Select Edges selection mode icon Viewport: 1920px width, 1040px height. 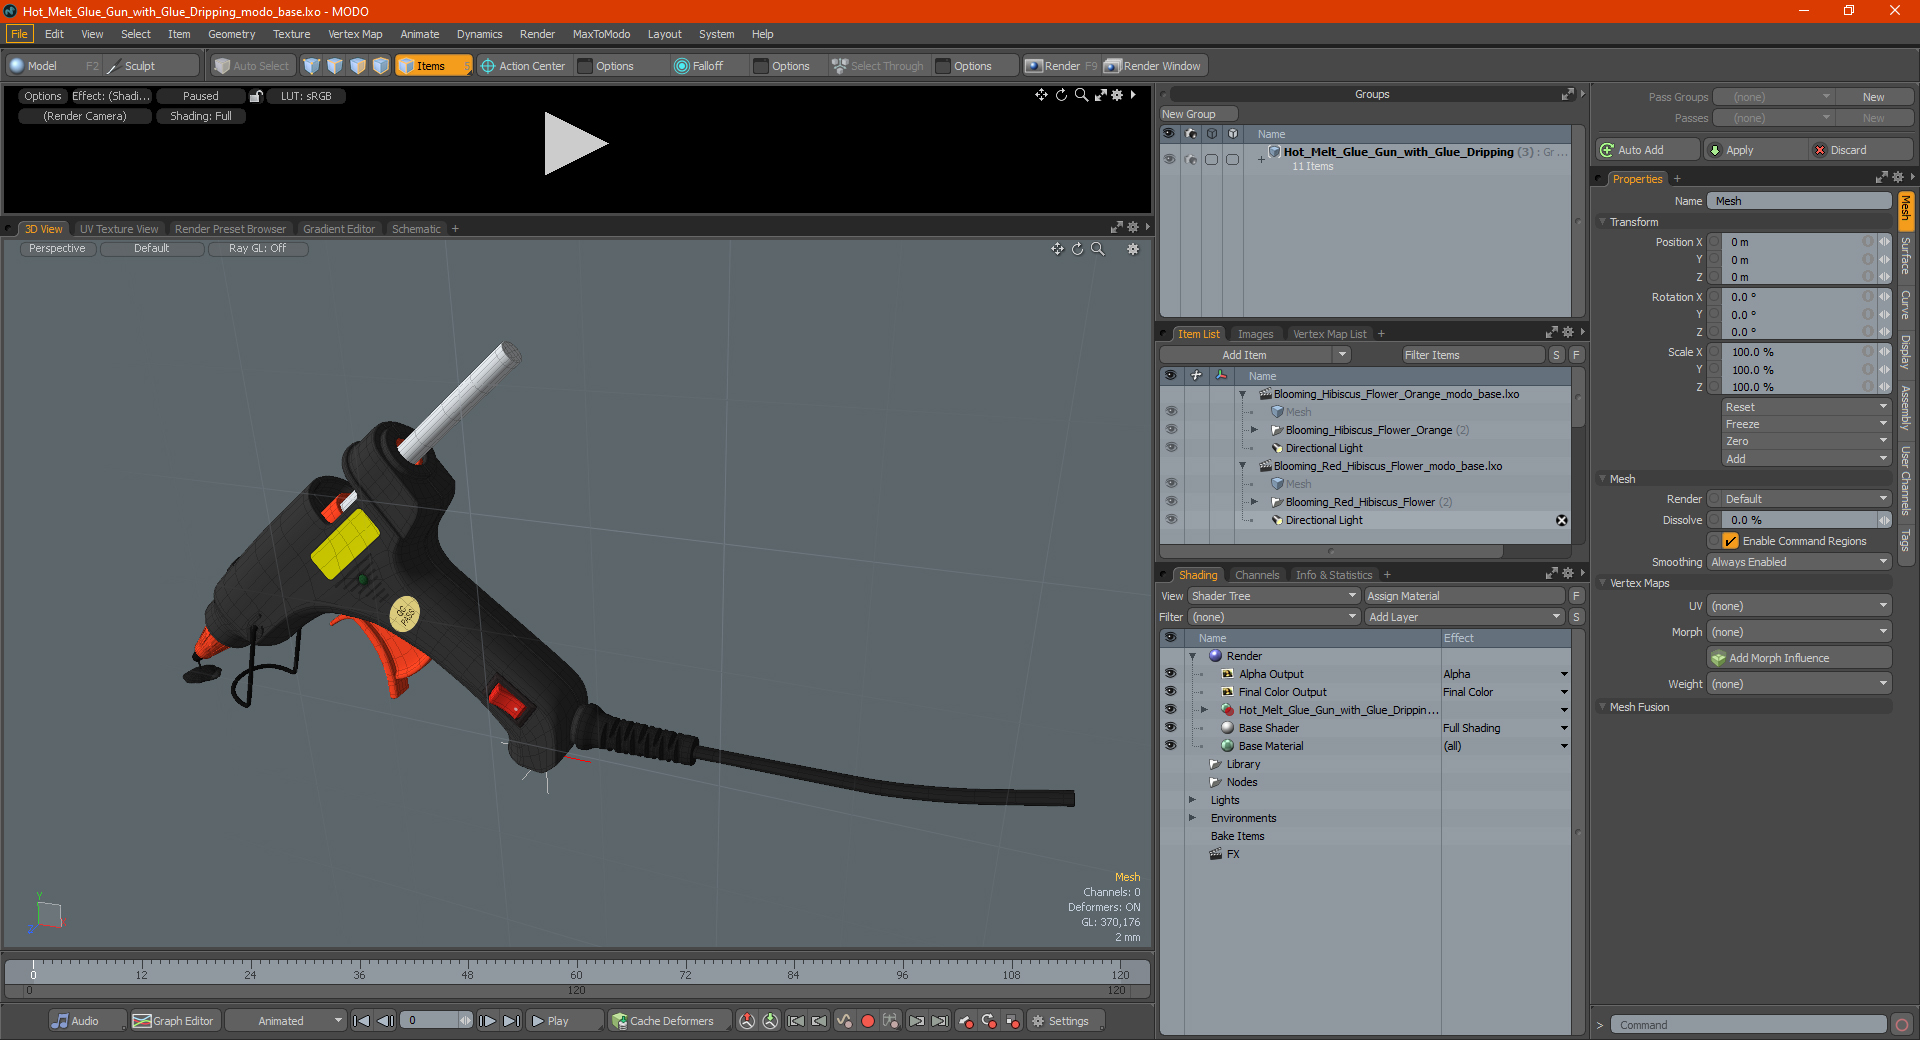[335, 66]
